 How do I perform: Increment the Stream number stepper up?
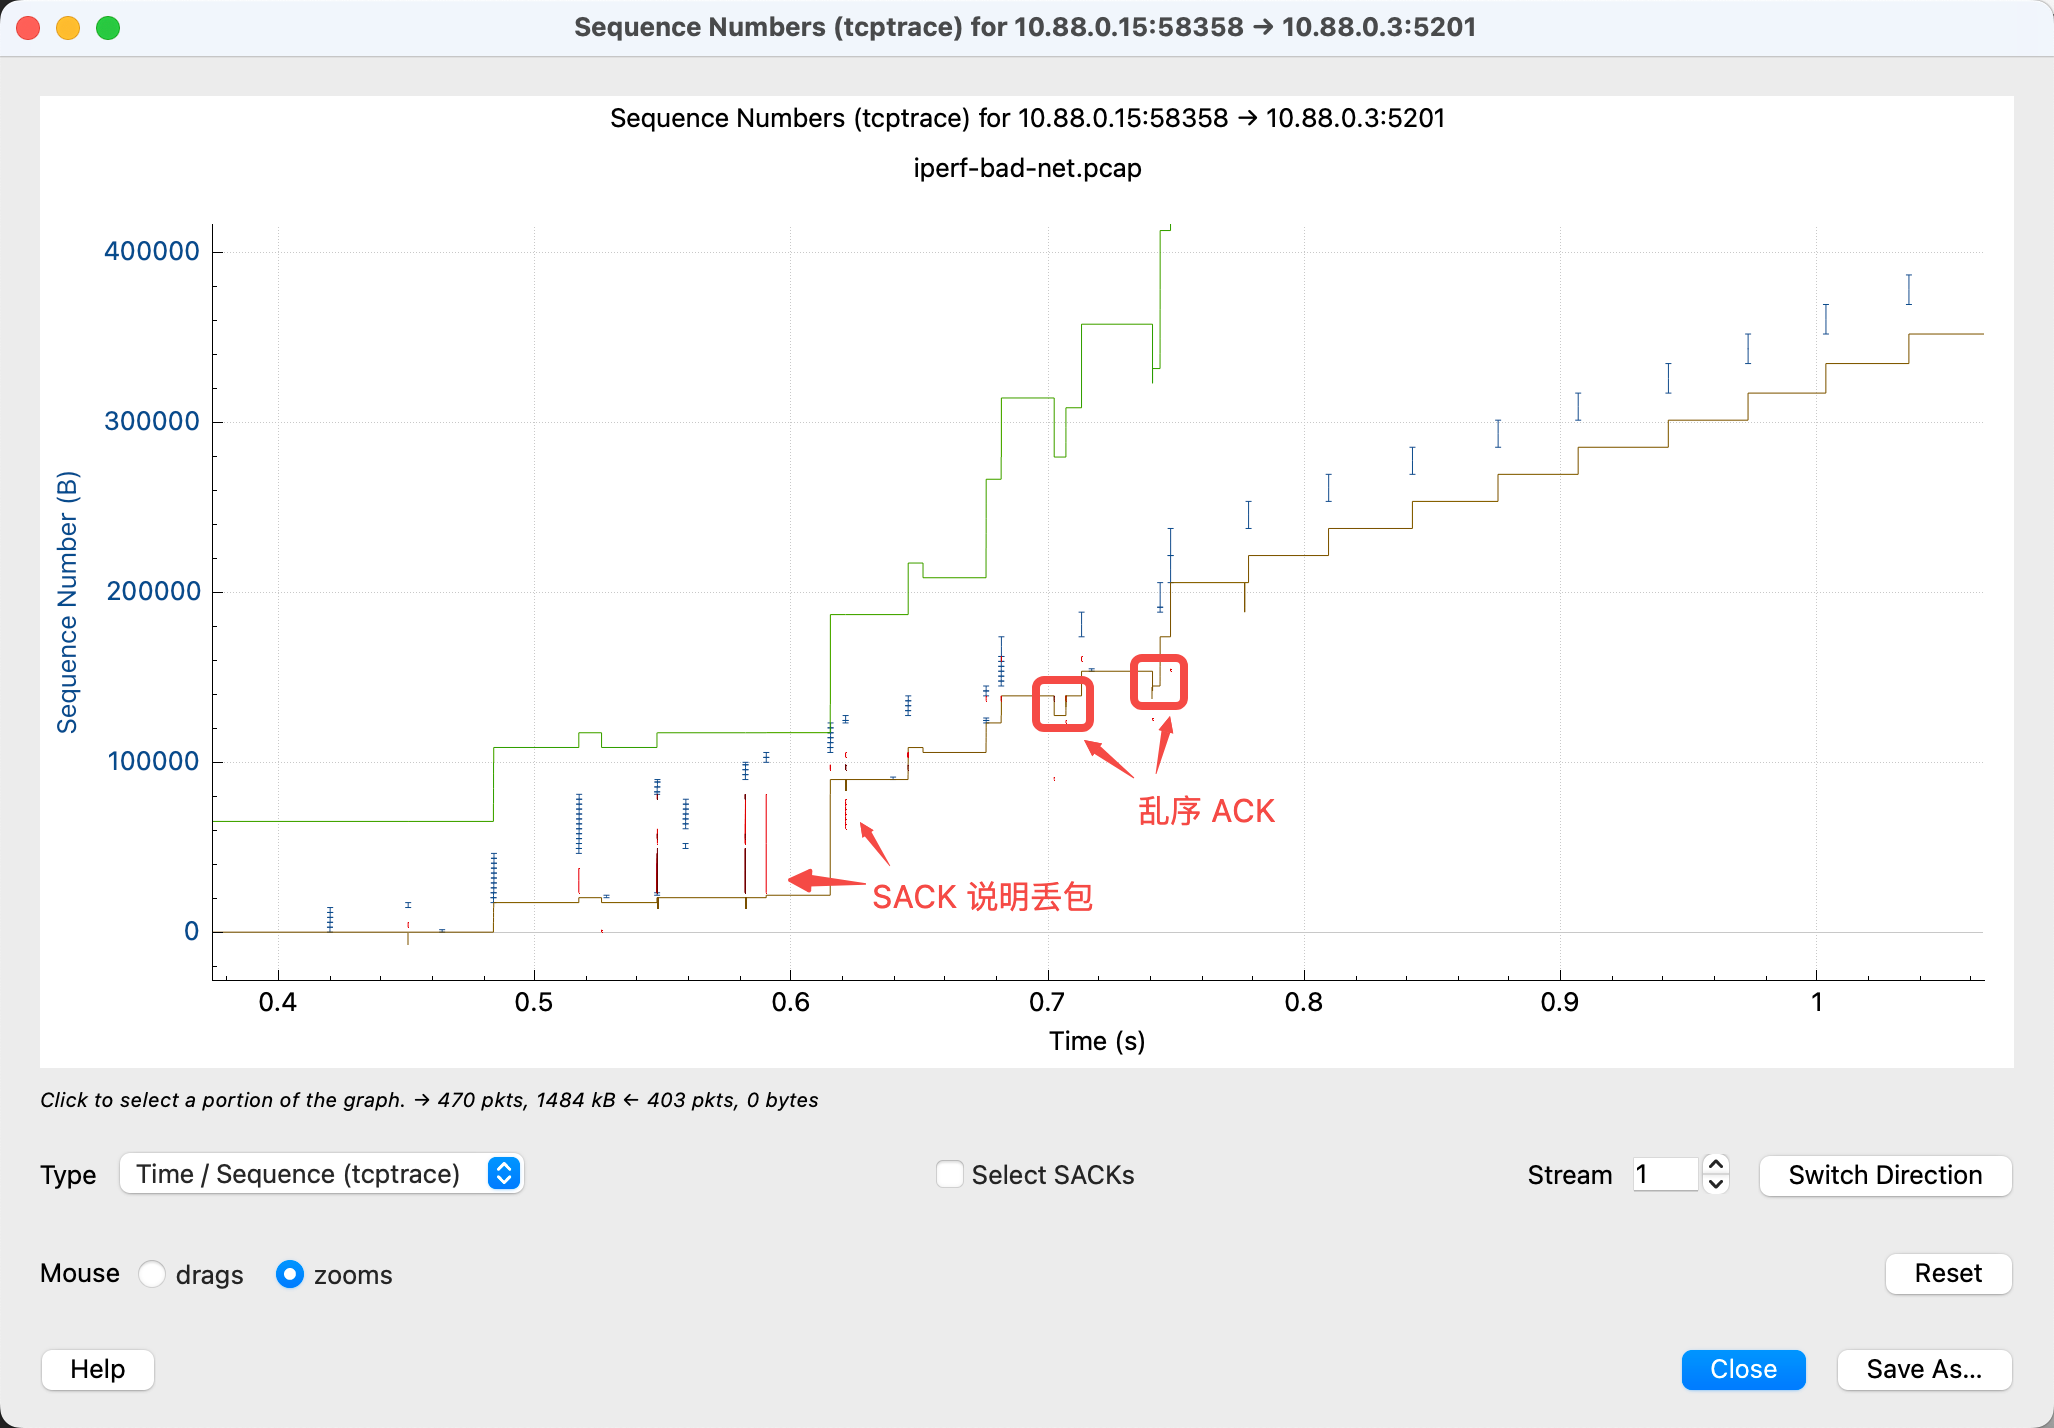(x=1716, y=1165)
